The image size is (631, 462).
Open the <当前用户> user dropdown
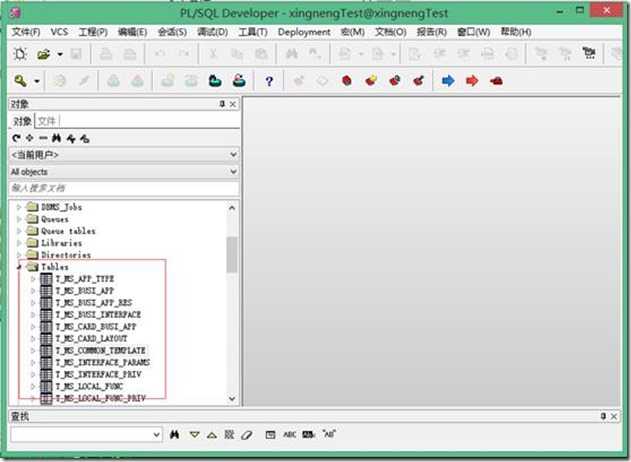click(233, 155)
